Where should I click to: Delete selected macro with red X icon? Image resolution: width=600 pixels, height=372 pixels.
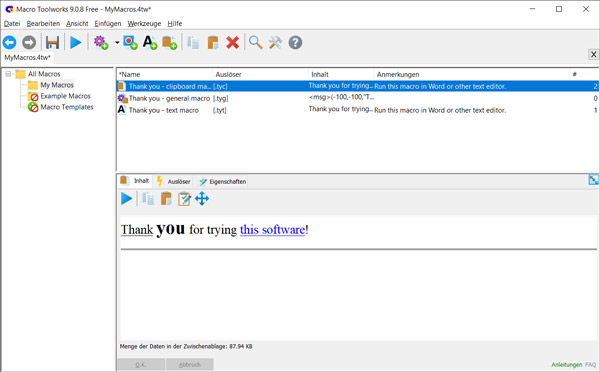tap(232, 42)
